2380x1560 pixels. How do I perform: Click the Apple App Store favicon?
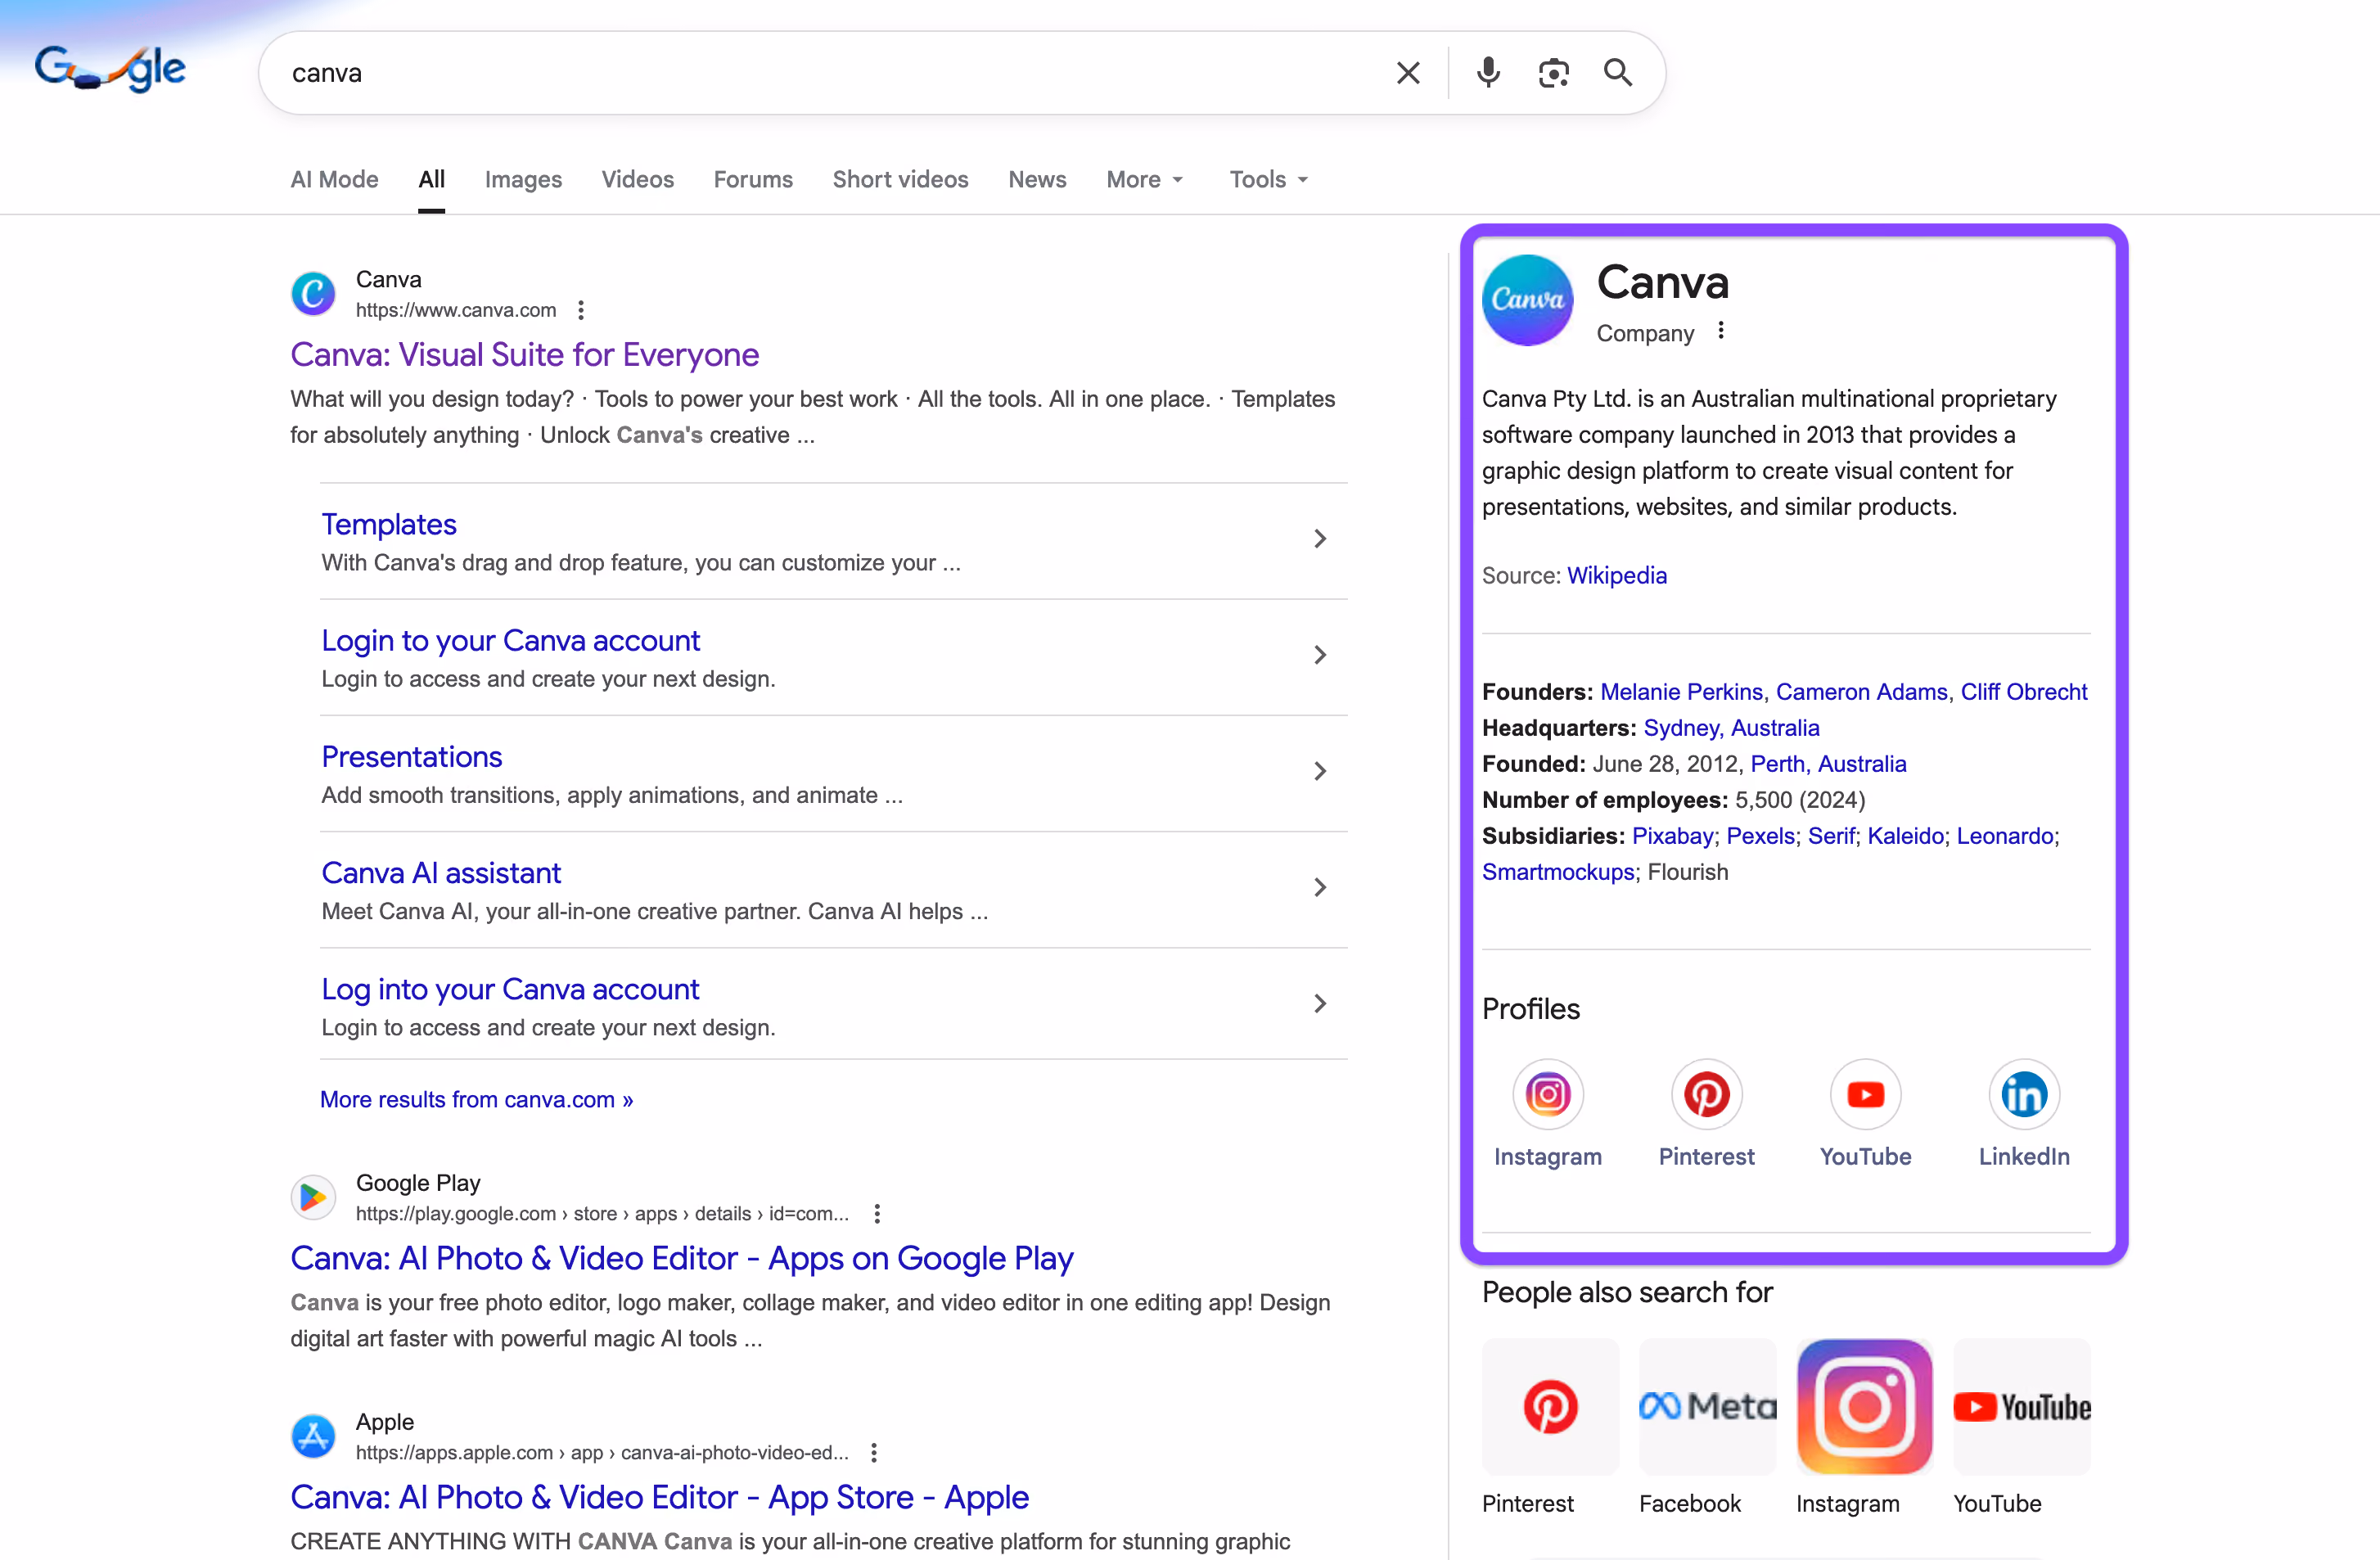pos(313,1436)
